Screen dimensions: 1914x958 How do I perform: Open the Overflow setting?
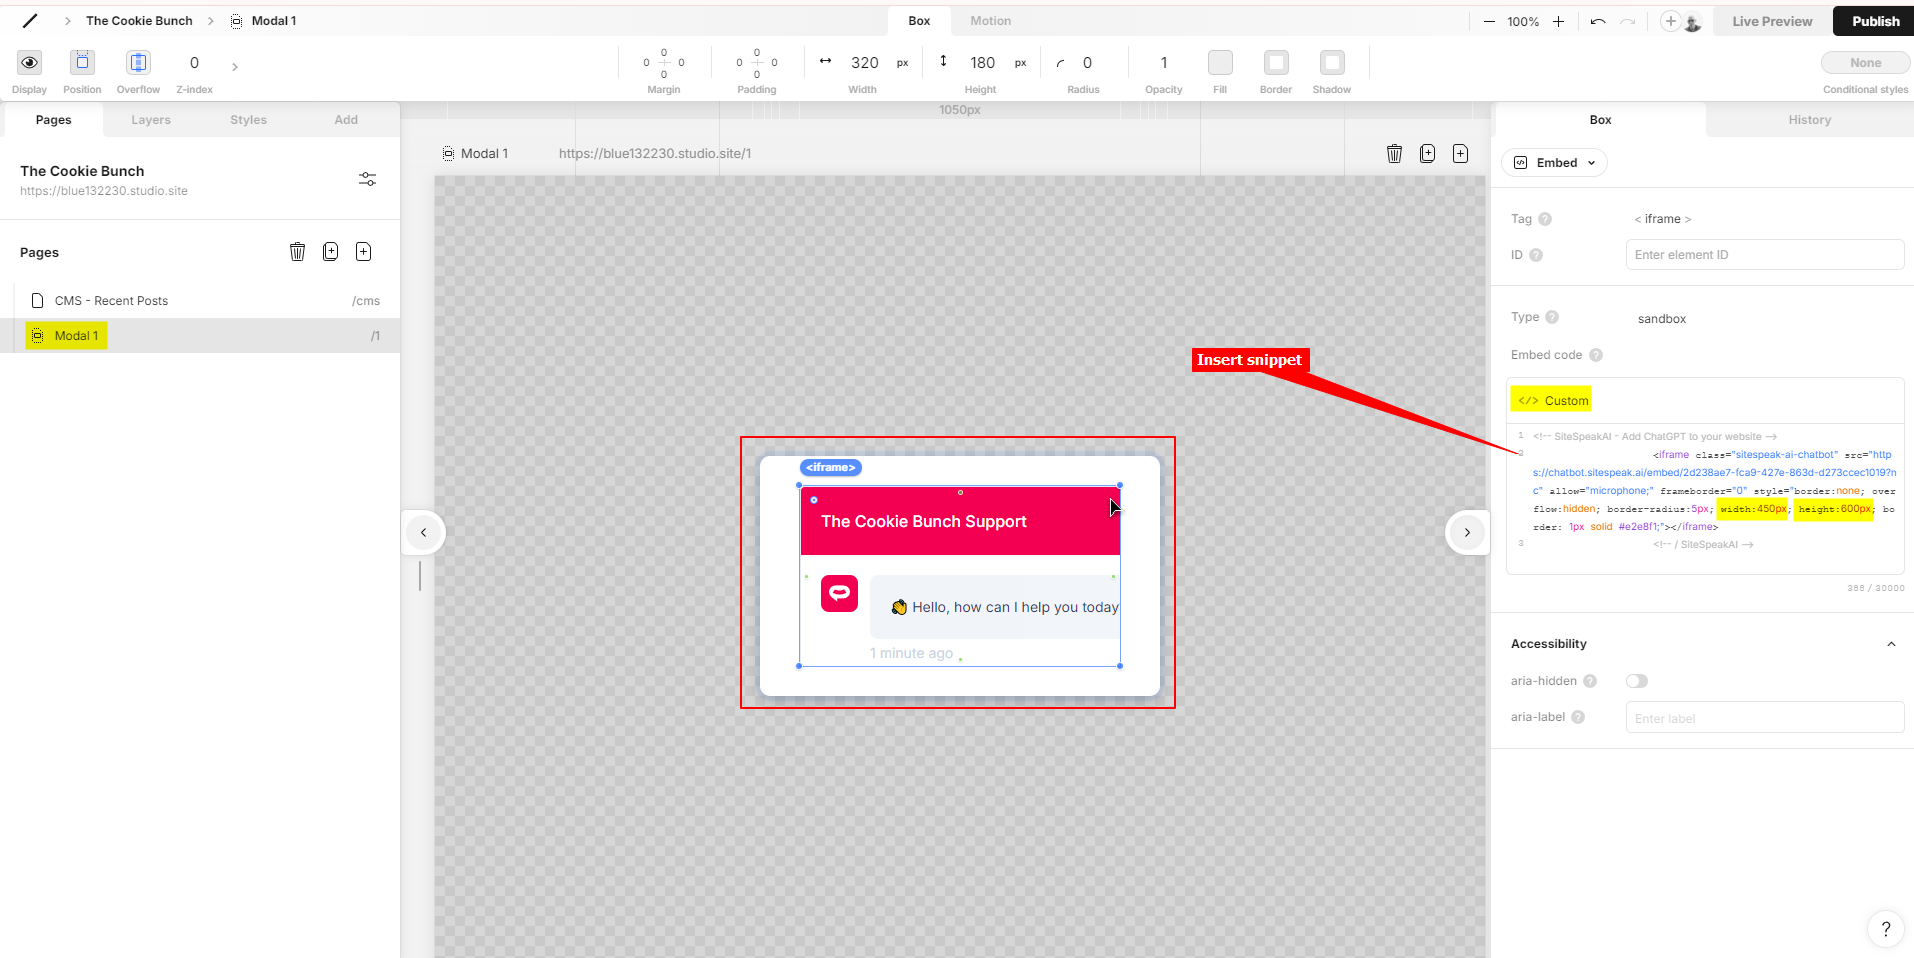pyautogui.click(x=138, y=63)
